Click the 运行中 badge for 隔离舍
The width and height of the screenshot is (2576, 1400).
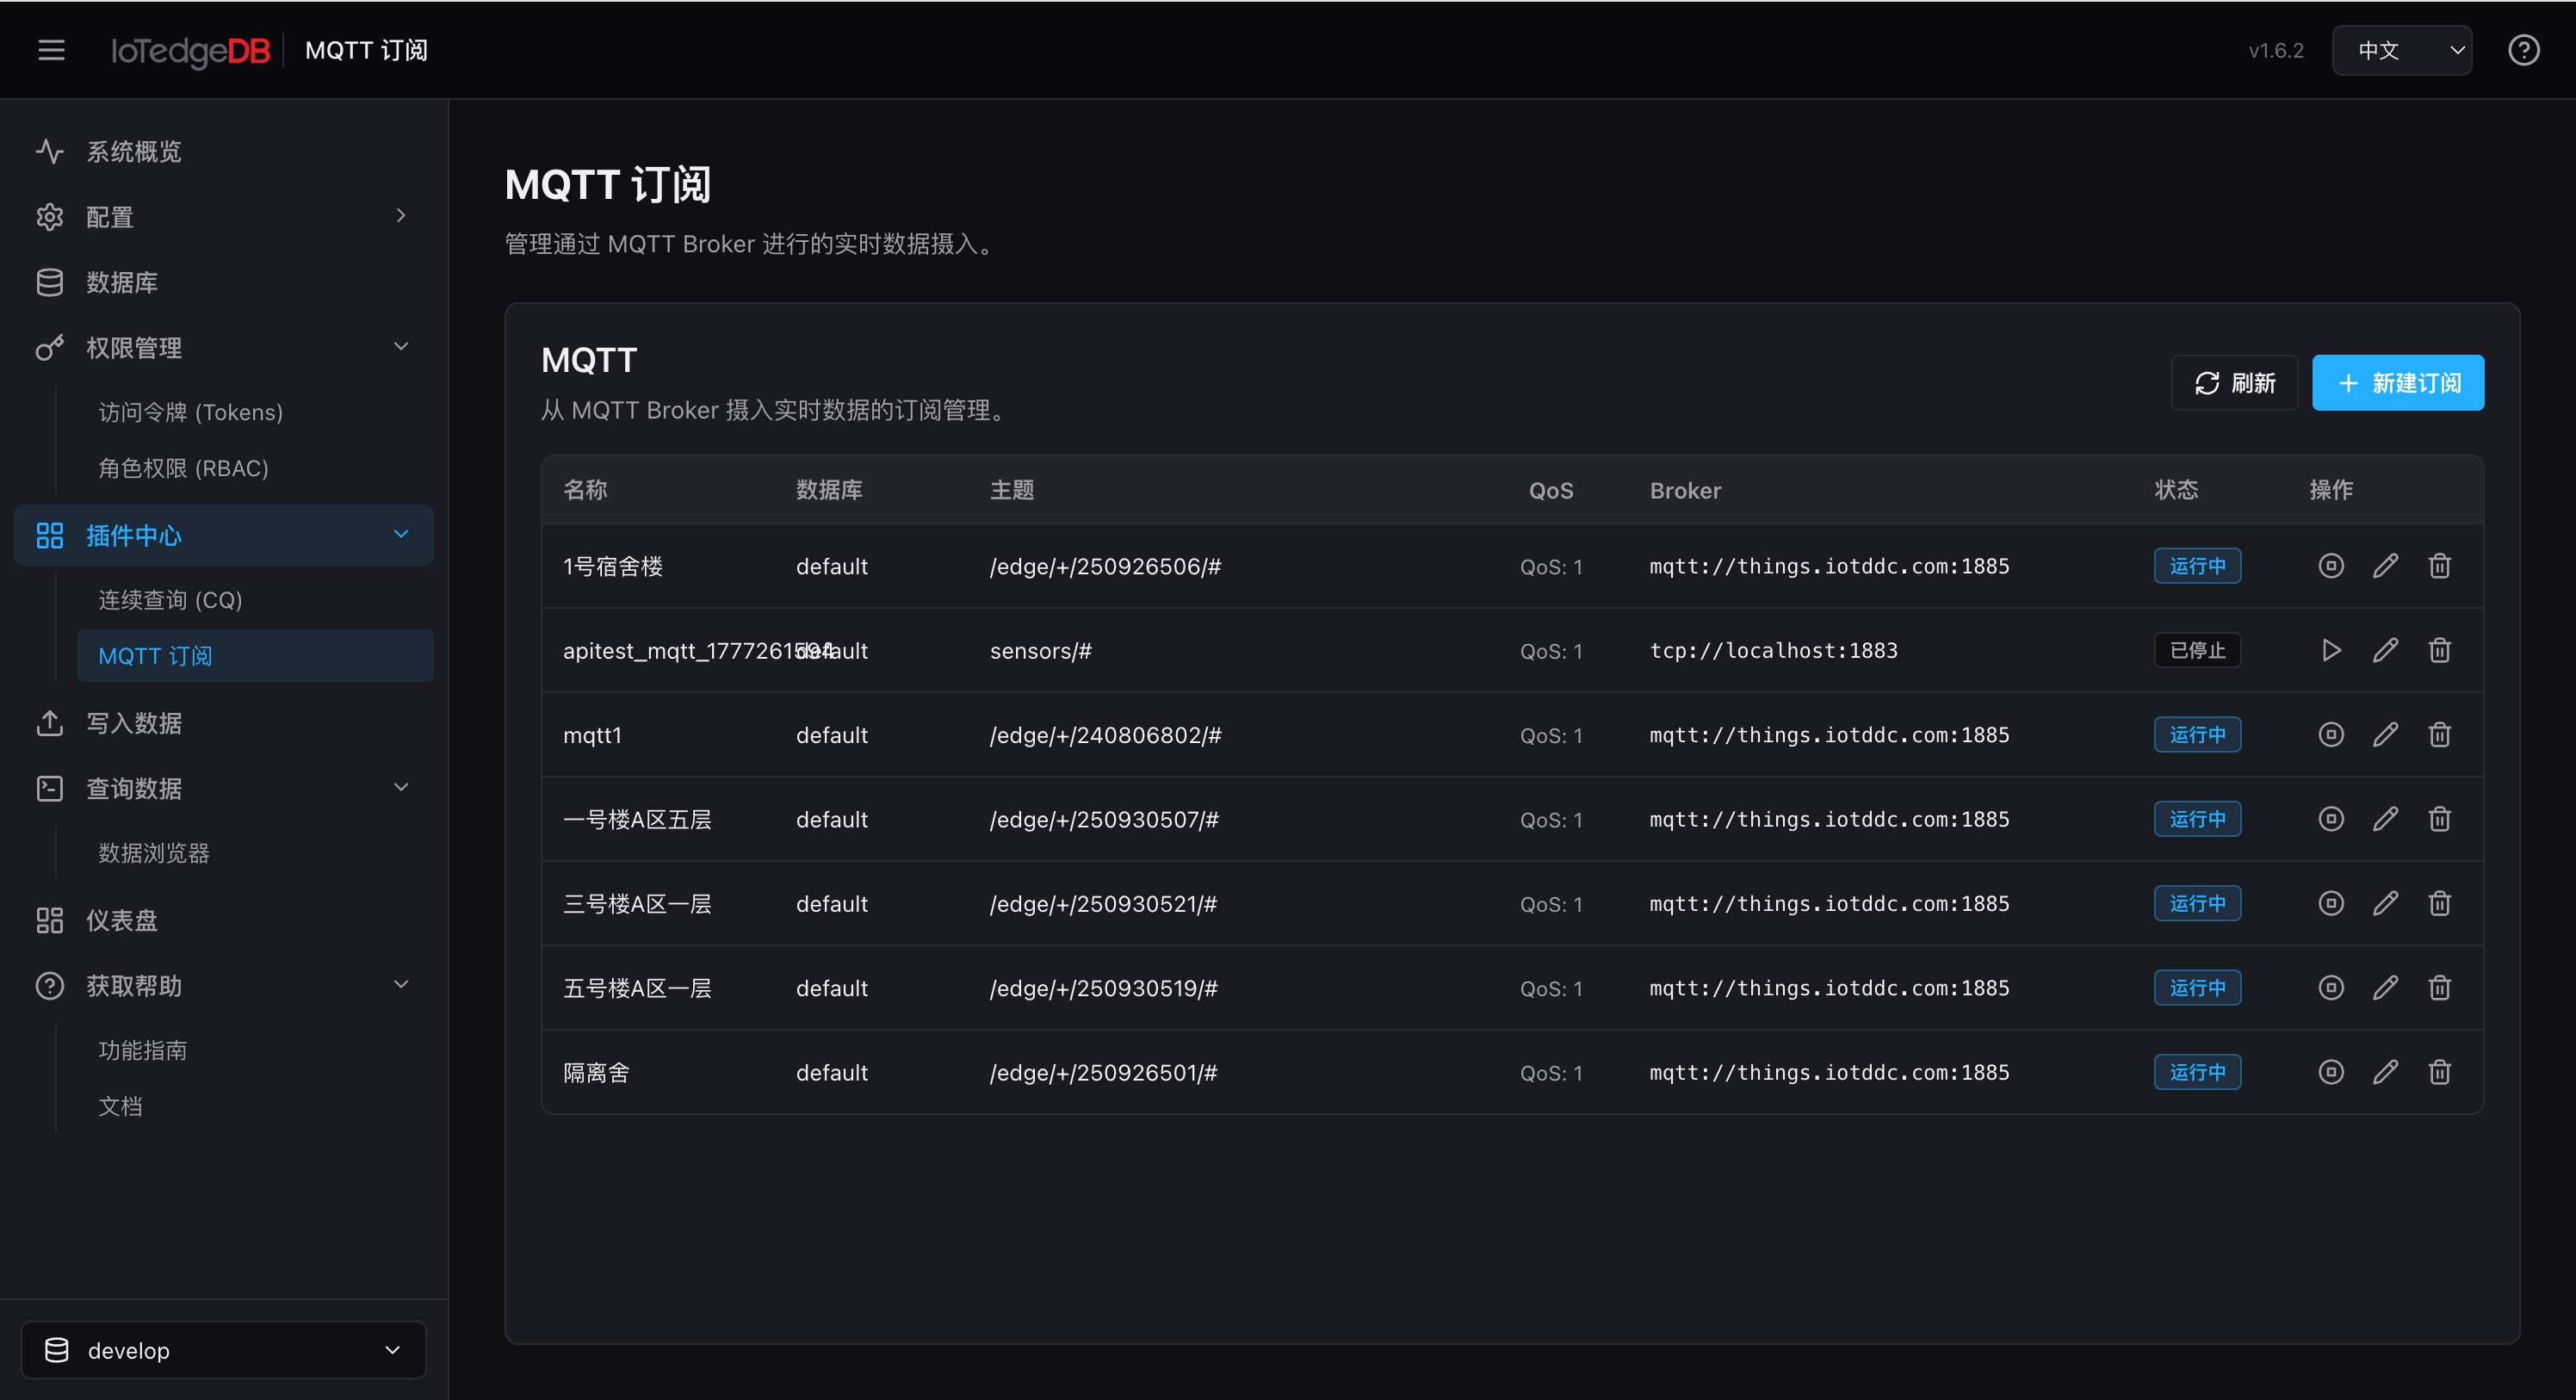(x=2198, y=1072)
